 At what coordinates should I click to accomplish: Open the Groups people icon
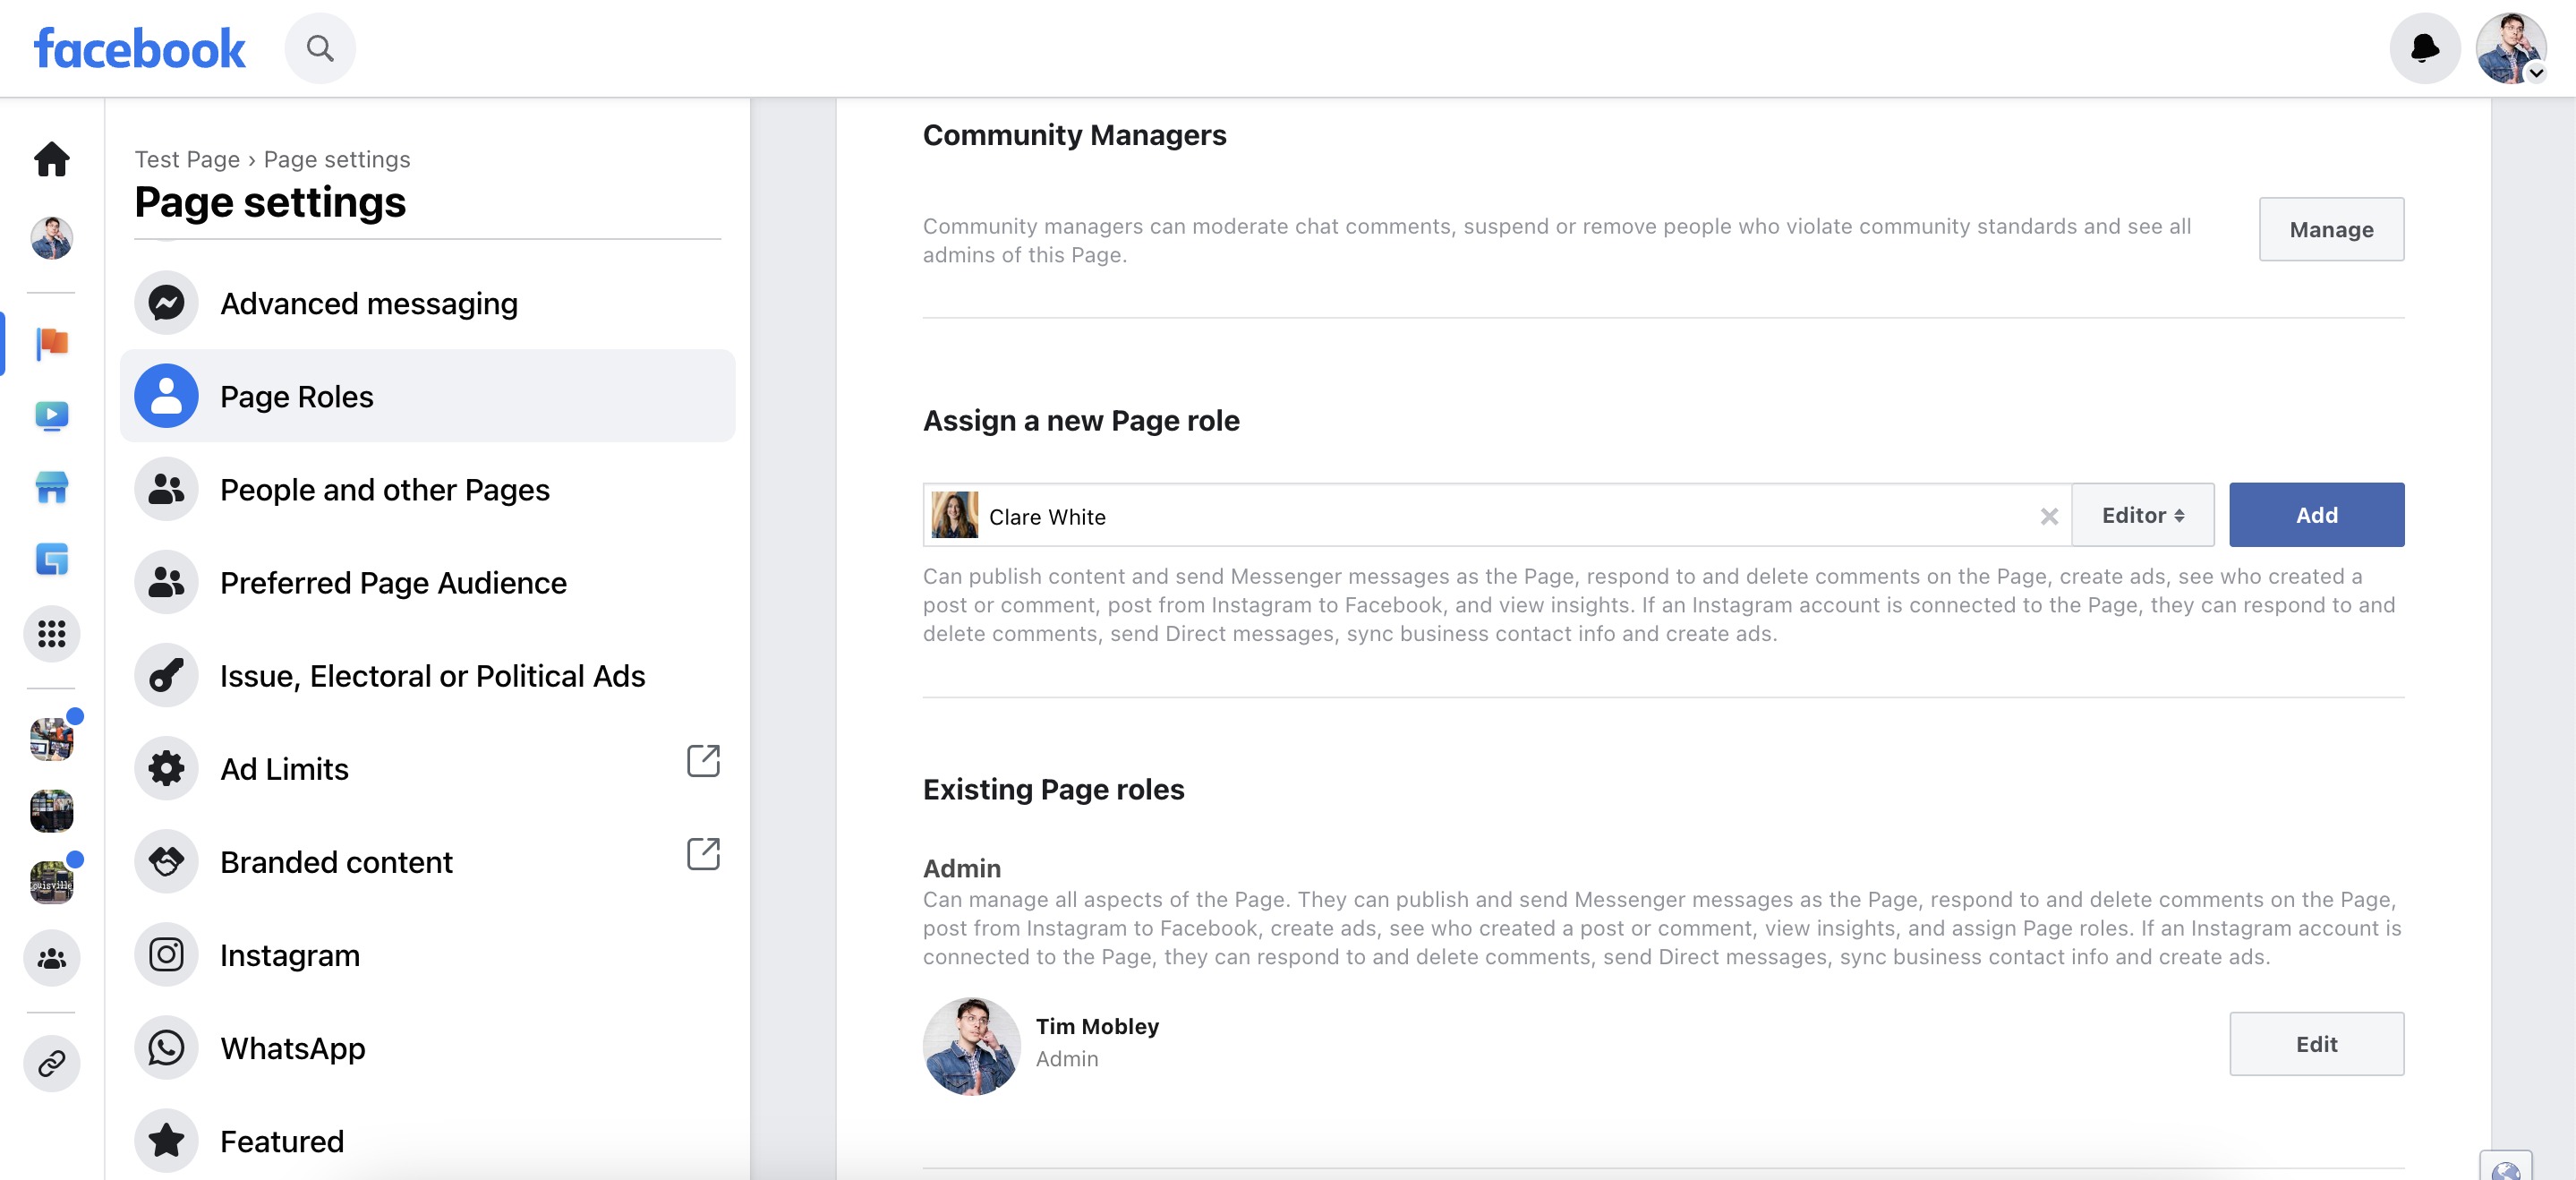pyautogui.click(x=52, y=958)
